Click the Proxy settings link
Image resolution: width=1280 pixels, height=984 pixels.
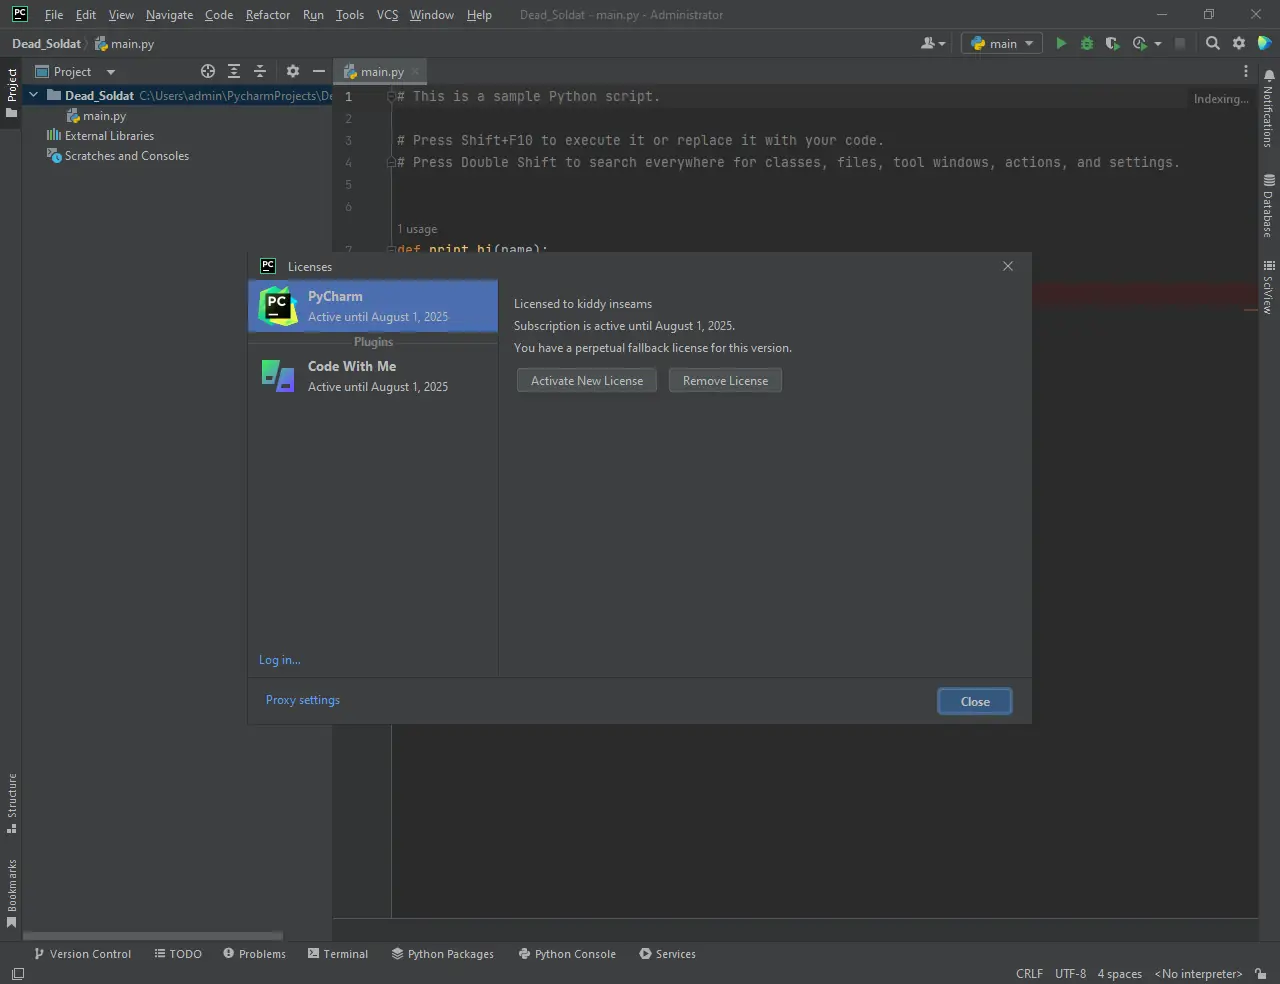(303, 700)
